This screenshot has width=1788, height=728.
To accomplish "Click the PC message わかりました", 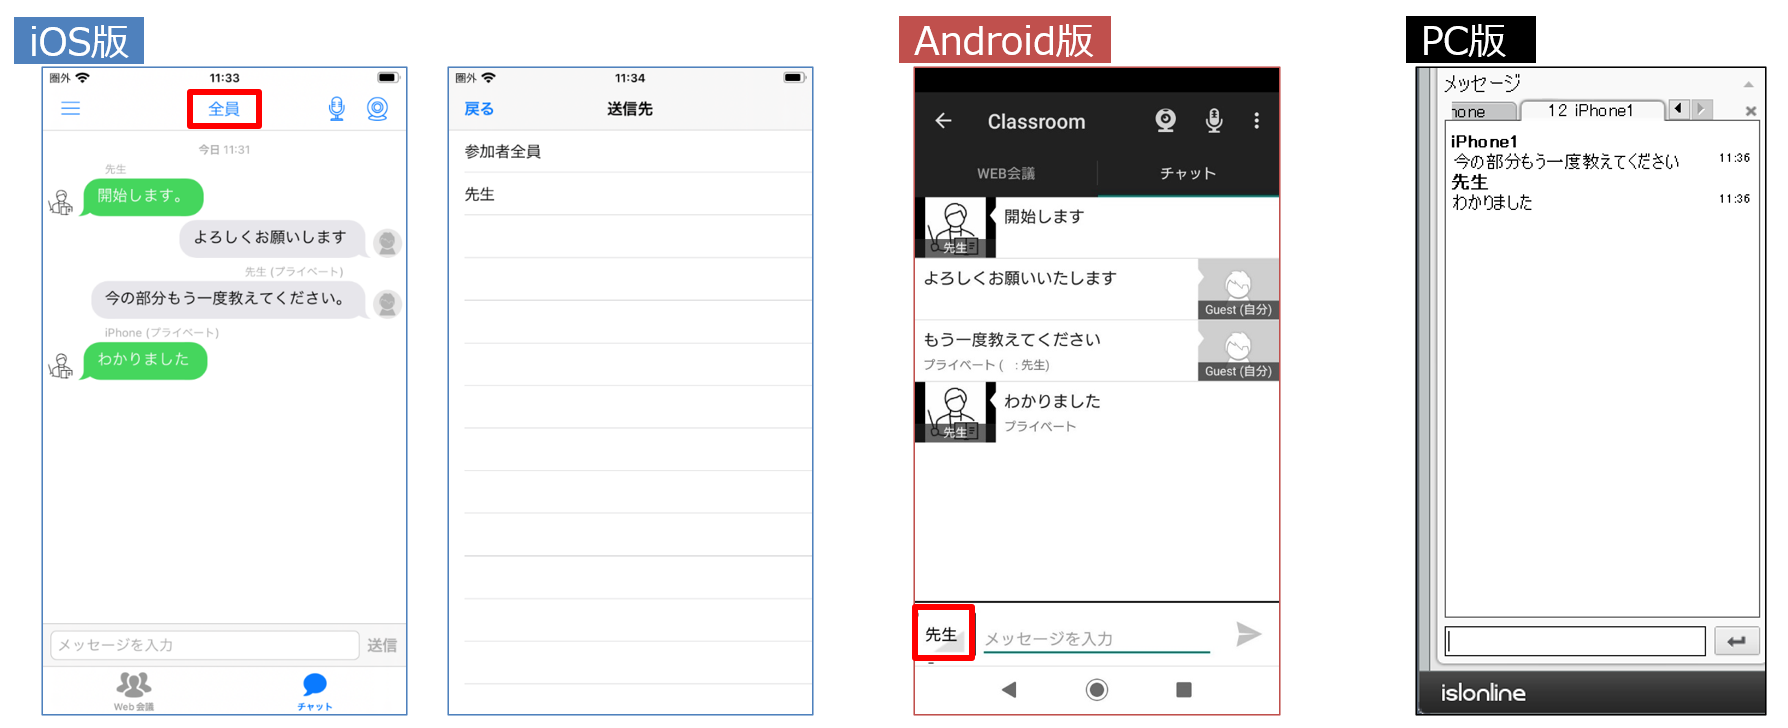I will click(x=1492, y=202).
